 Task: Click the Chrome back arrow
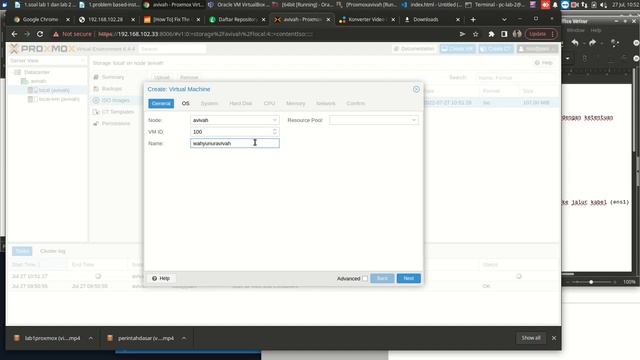coord(14,34)
